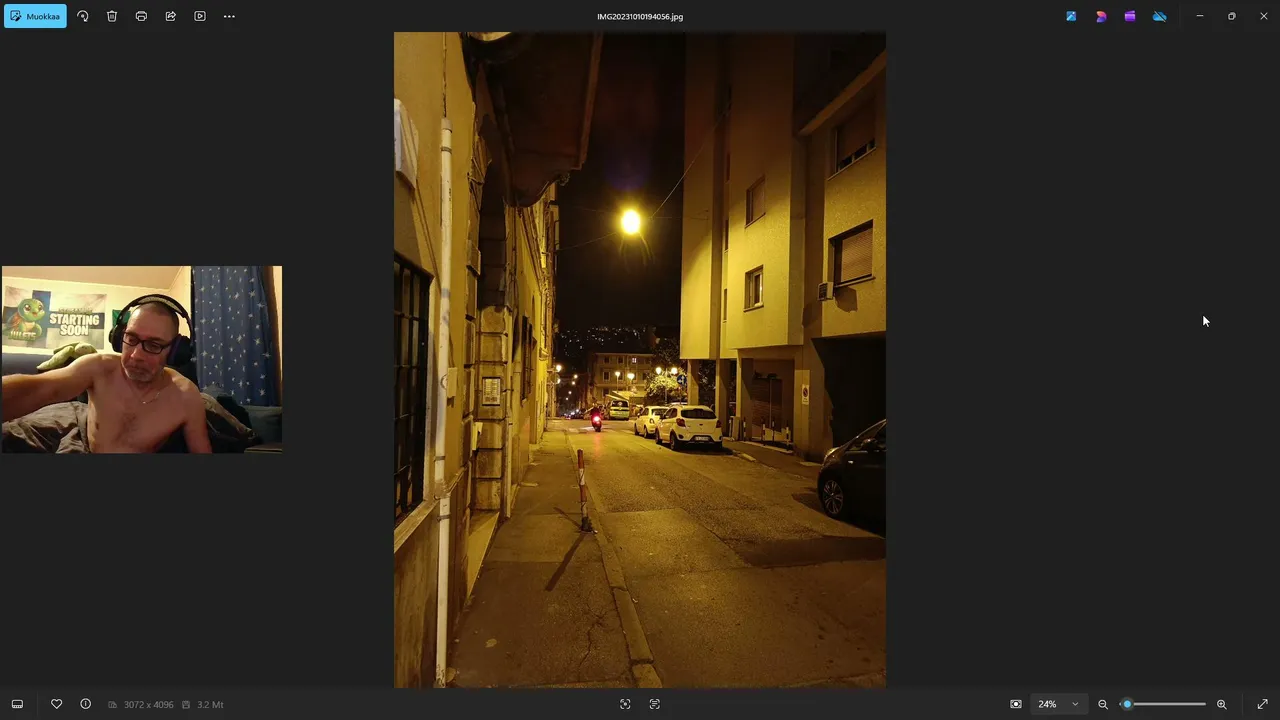Click the 3.2 Mt file size text
The height and width of the screenshot is (720, 1280).
pos(210,705)
